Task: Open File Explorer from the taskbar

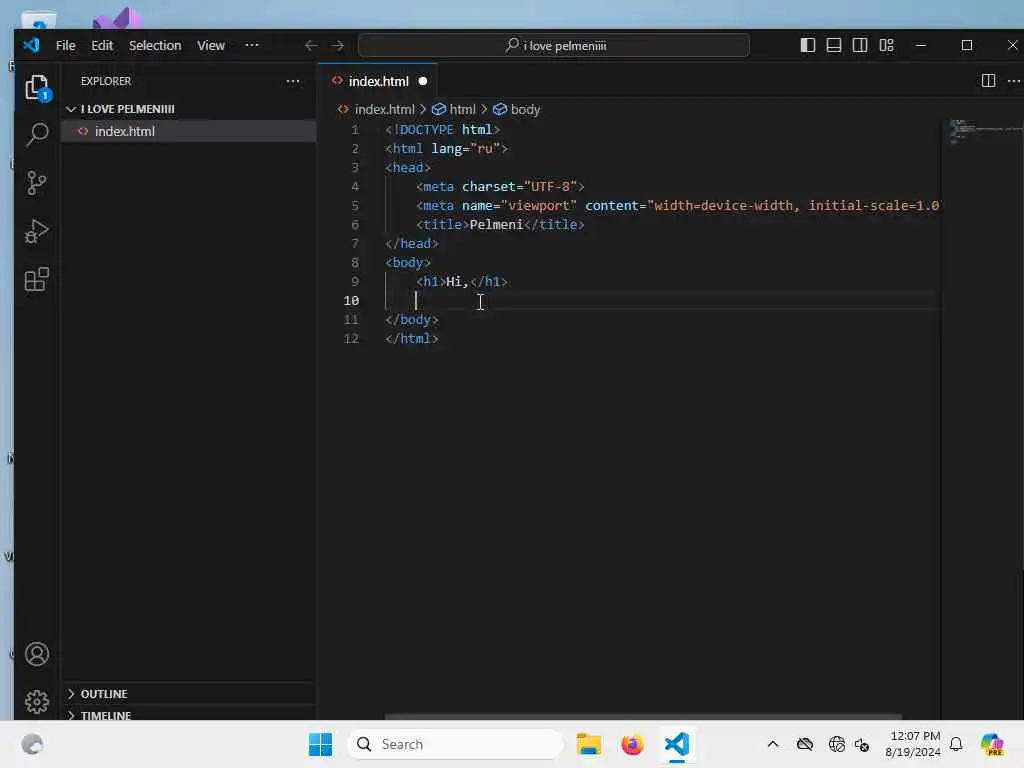Action: pyautogui.click(x=588, y=744)
